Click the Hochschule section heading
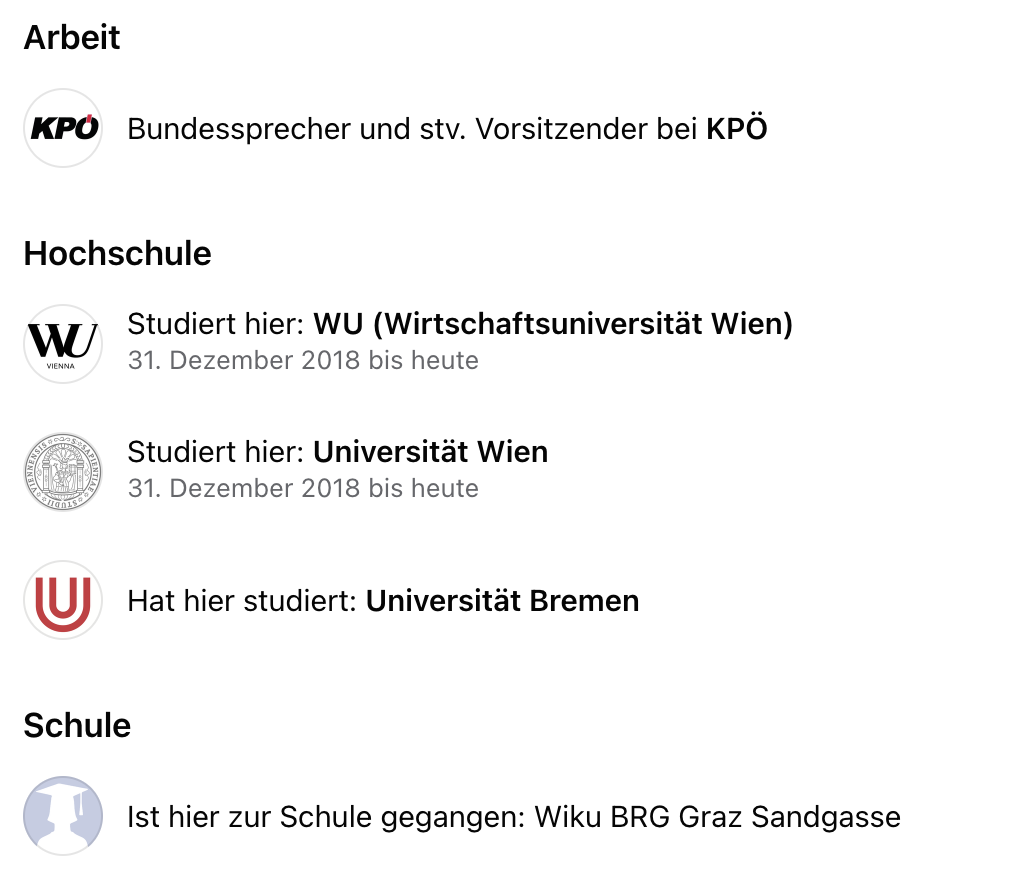This screenshot has height=892, width=1032. [x=117, y=253]
